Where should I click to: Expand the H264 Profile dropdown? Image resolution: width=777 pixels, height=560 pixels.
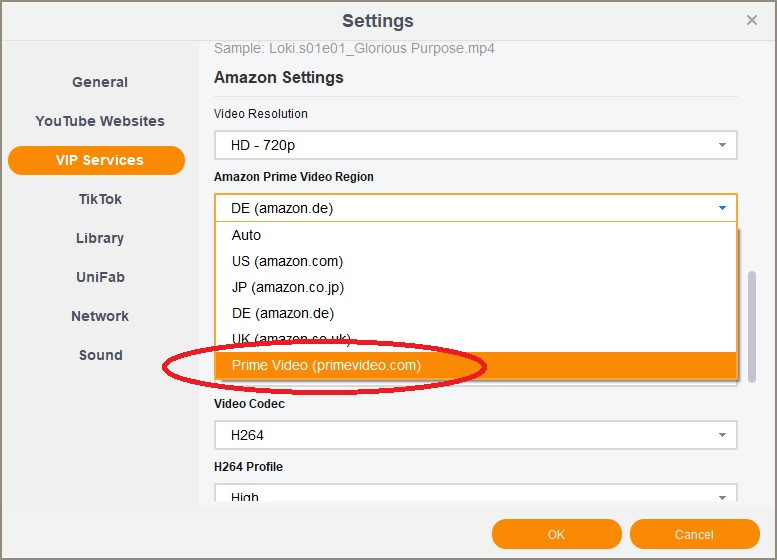pos(475,495)
